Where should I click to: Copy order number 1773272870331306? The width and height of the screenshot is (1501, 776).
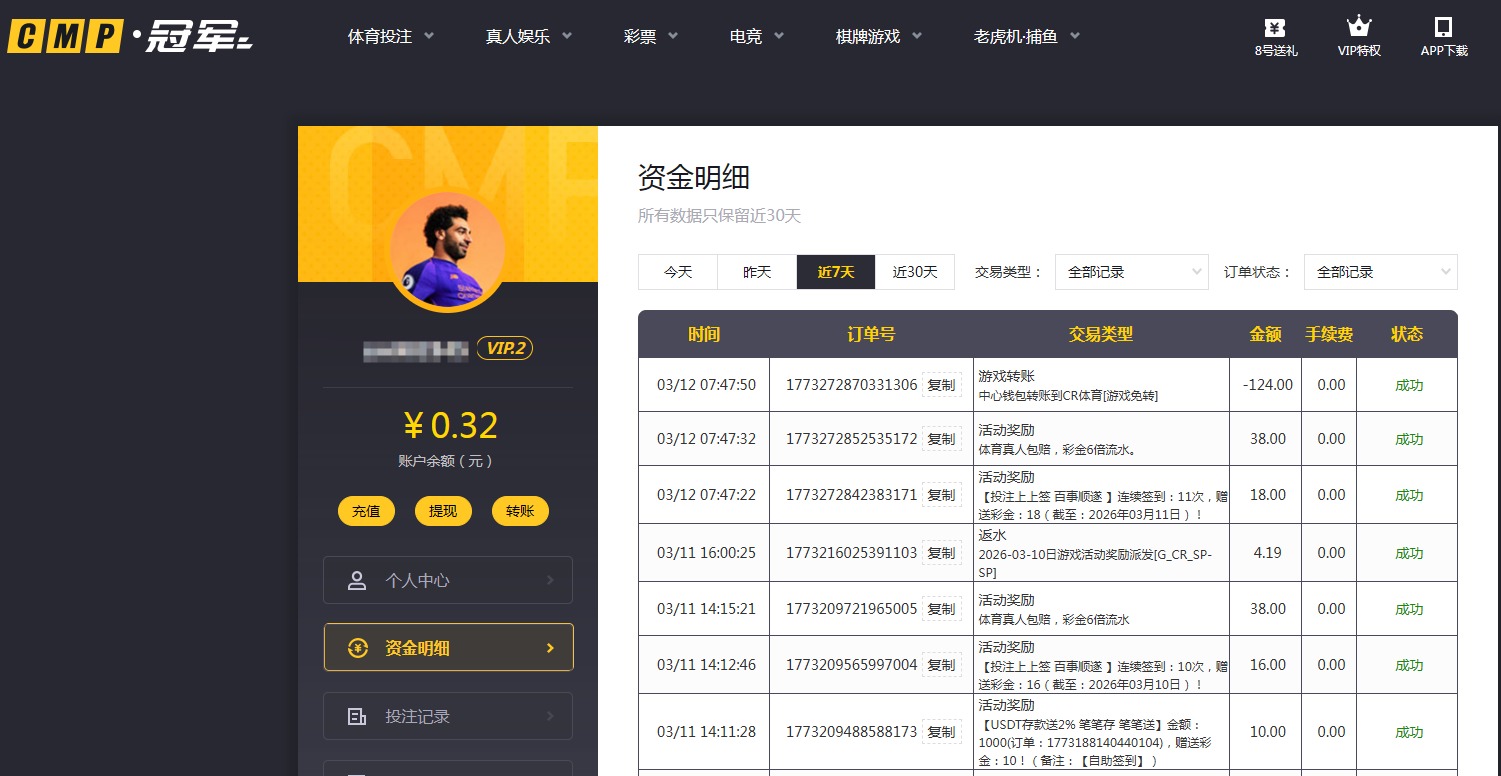[941, 384]
